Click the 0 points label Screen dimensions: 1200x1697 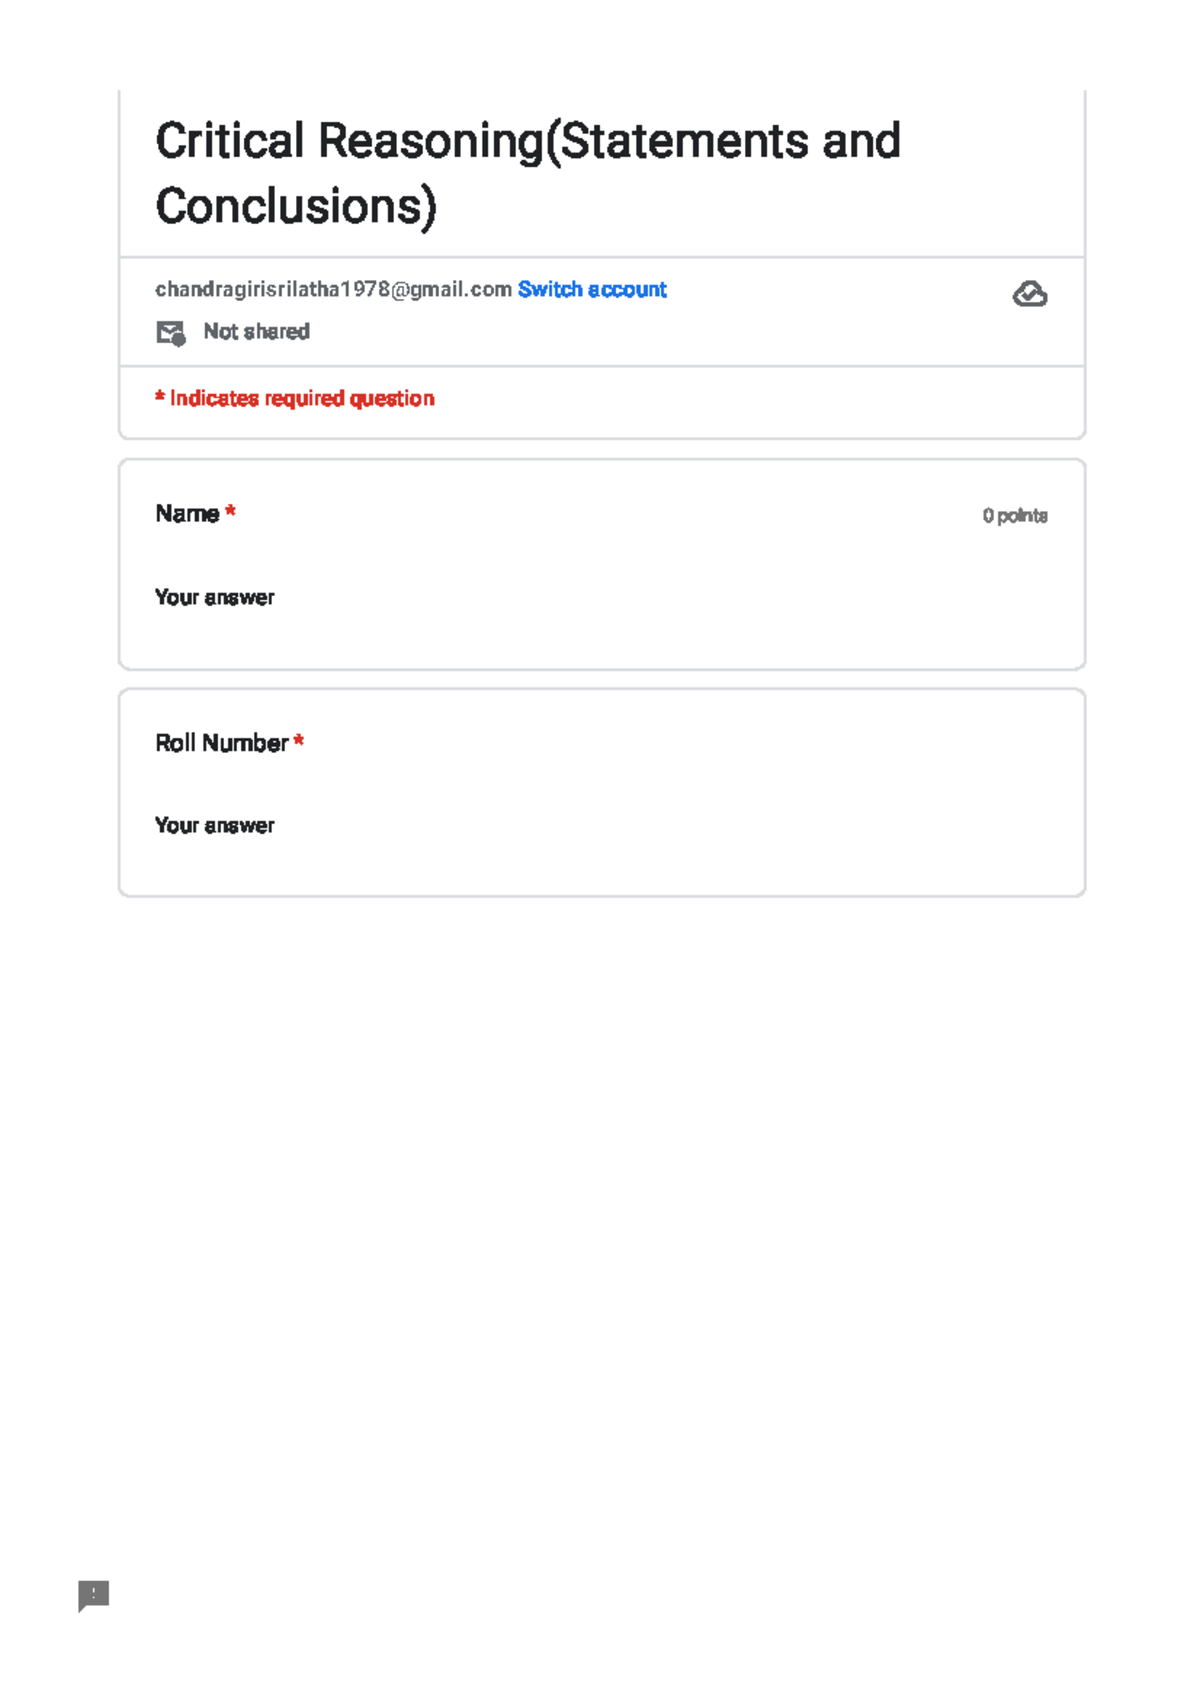[x=1014, y=515]
